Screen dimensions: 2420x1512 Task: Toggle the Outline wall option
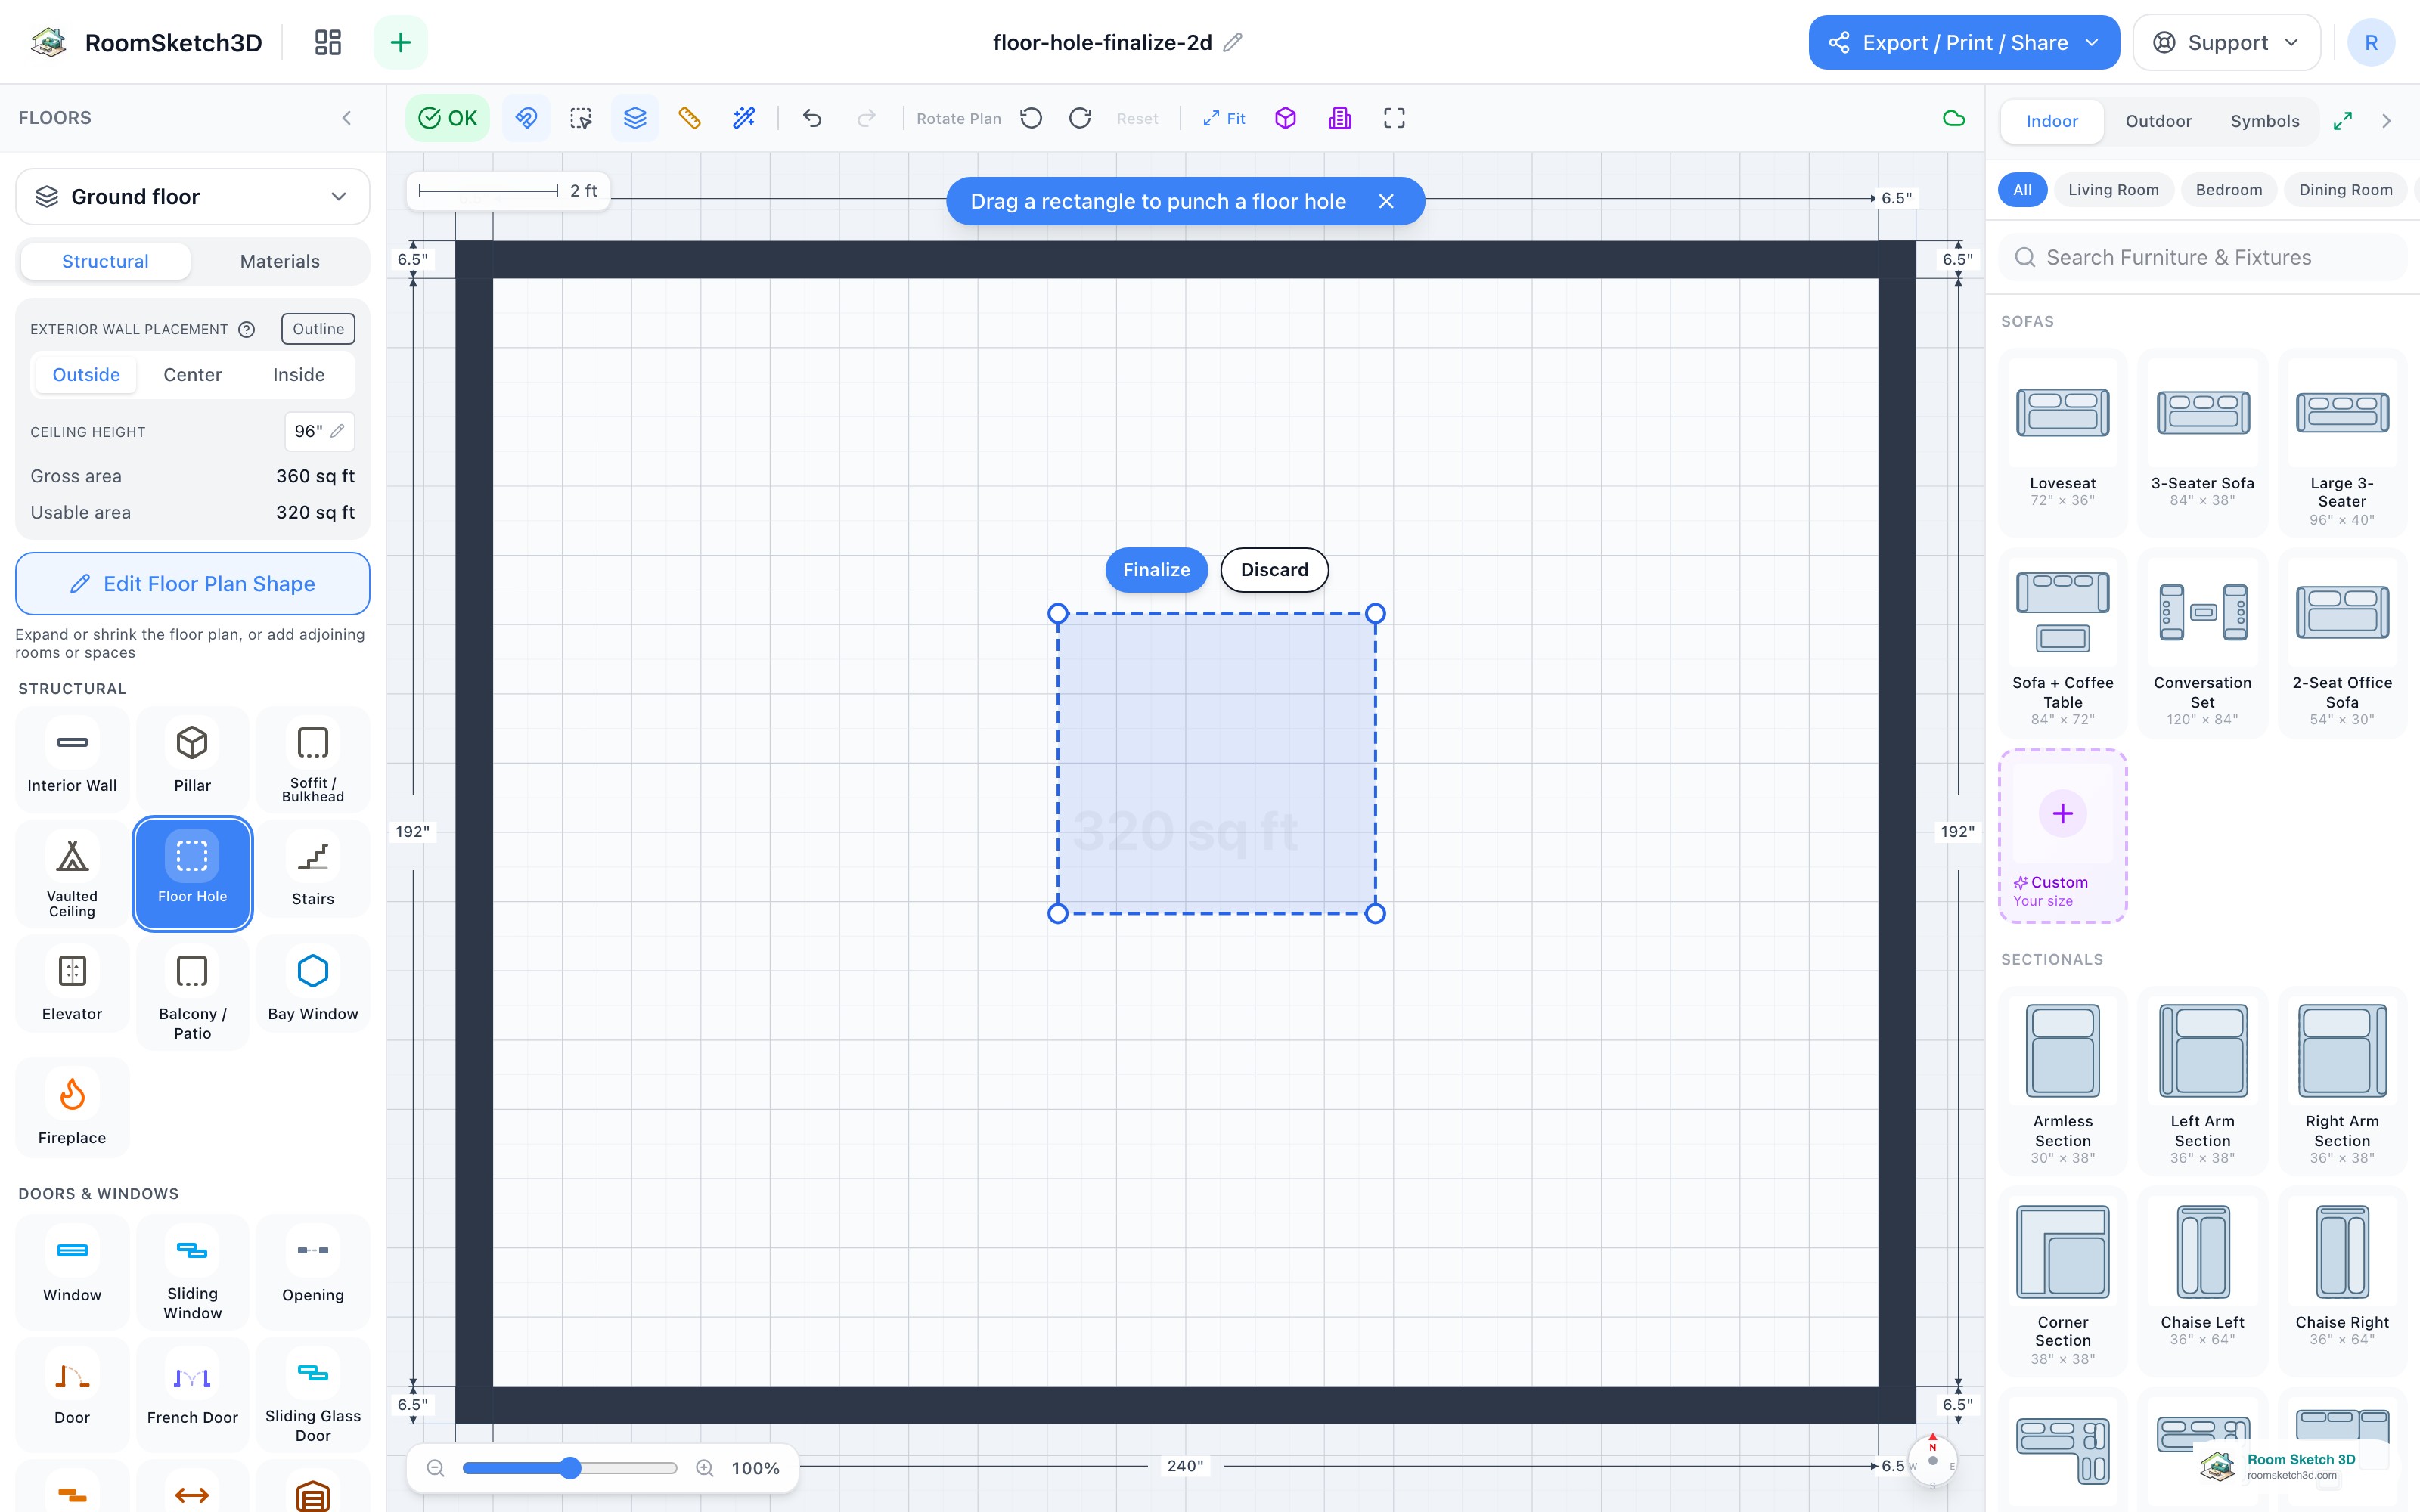(x=318, y=329)
